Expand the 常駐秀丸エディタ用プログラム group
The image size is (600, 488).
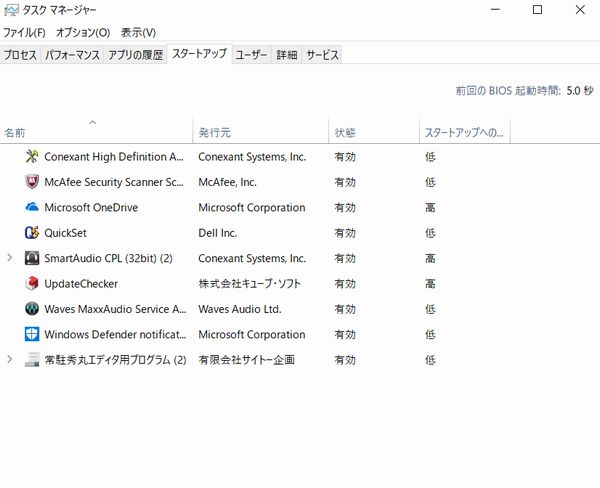tap(10, 360)
